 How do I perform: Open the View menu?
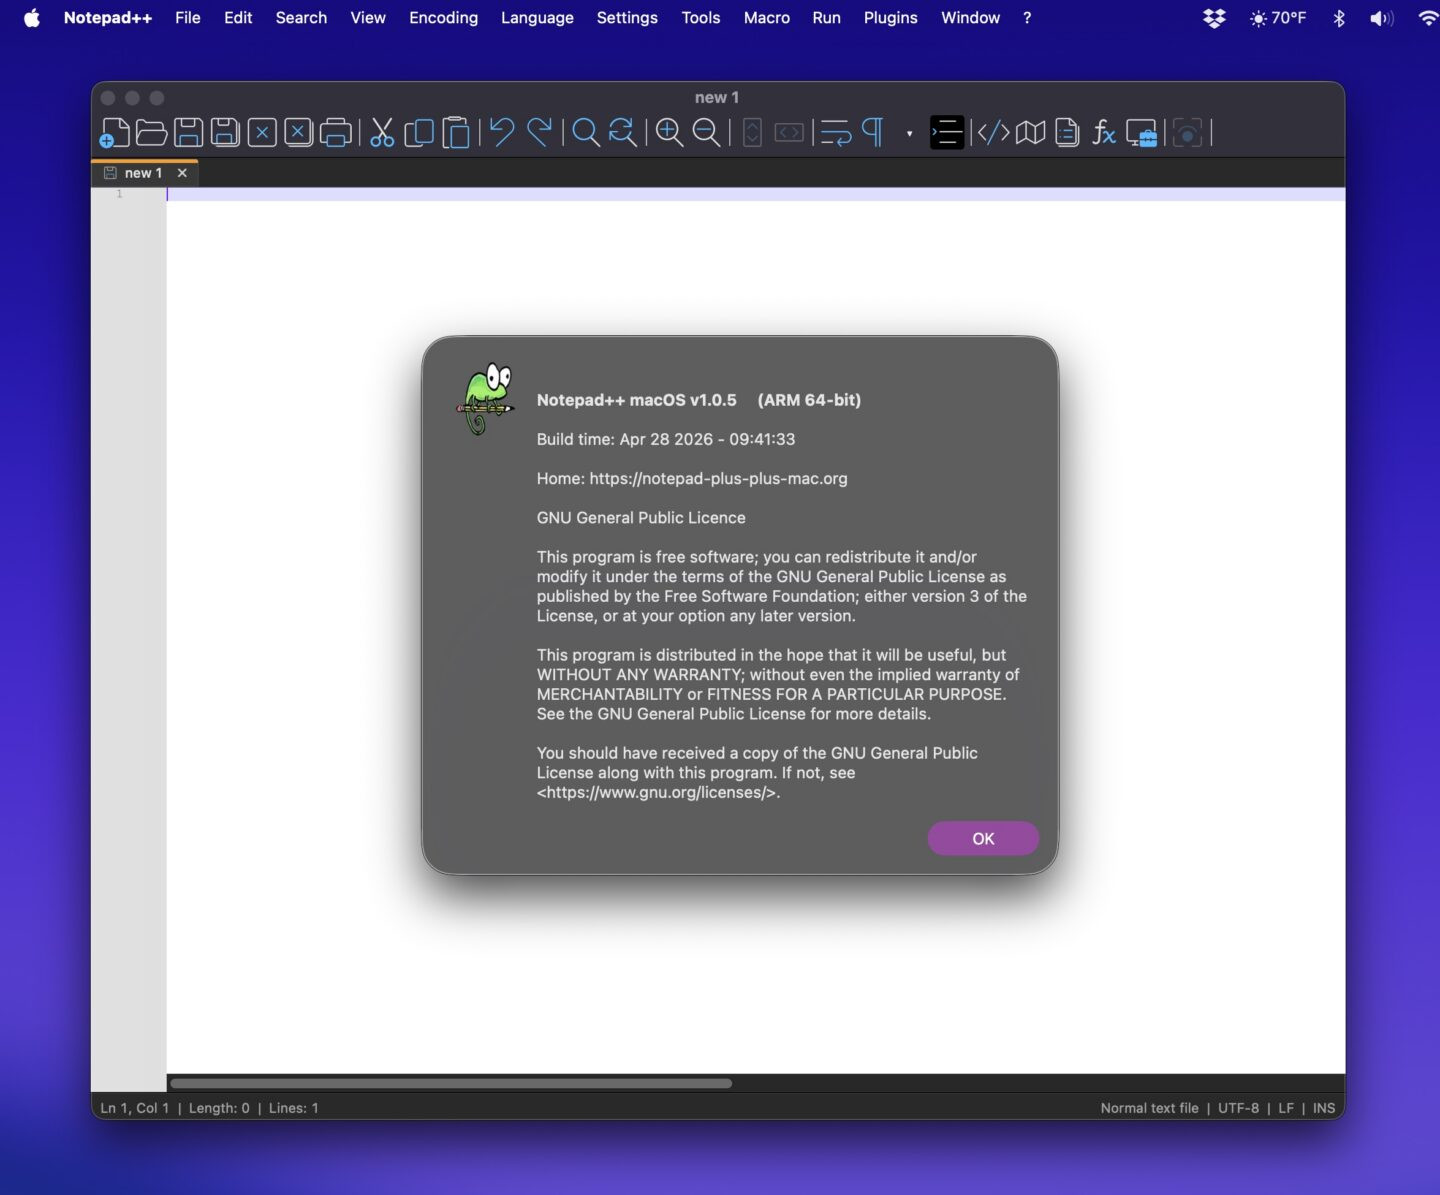click(368, 18)
